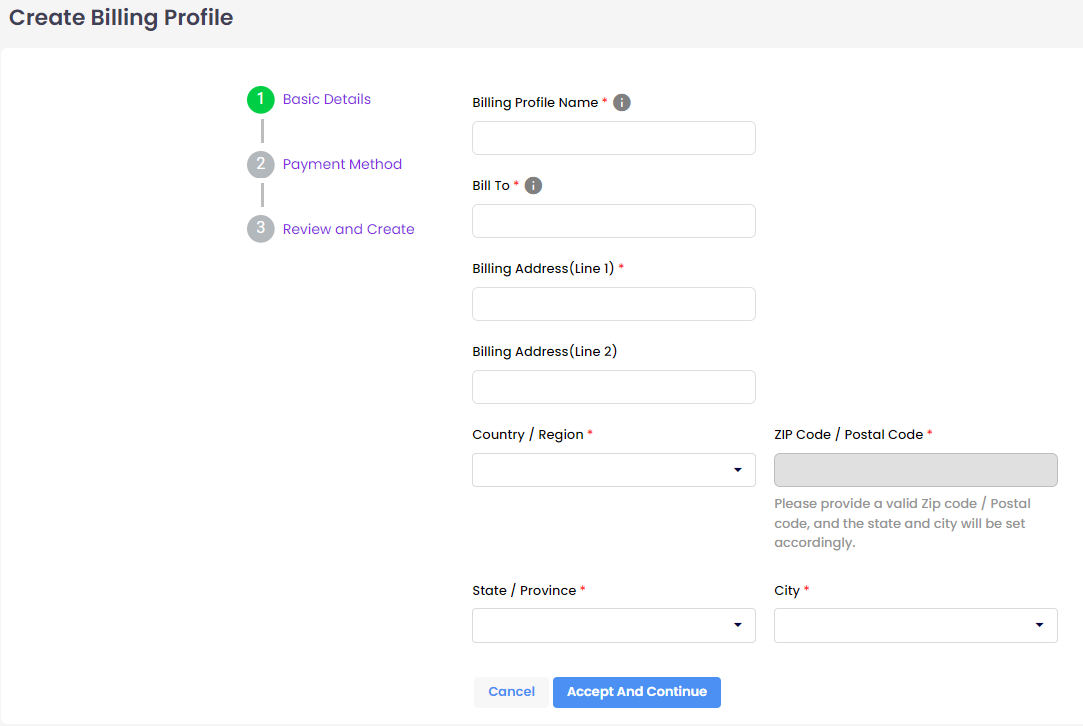1083x726 pixels.
Task: Open the Country / Region dropdown
Action: pos(613,470)
